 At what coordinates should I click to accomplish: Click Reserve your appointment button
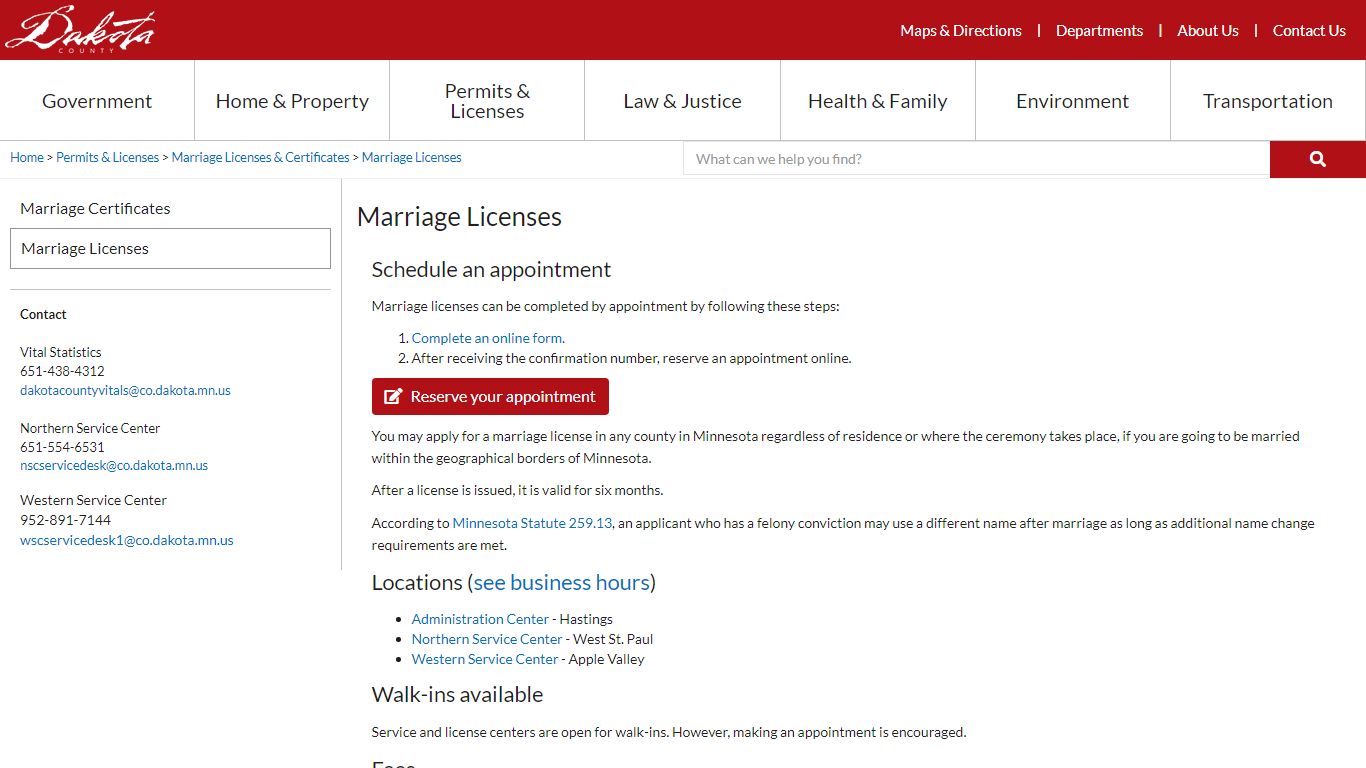490,396
